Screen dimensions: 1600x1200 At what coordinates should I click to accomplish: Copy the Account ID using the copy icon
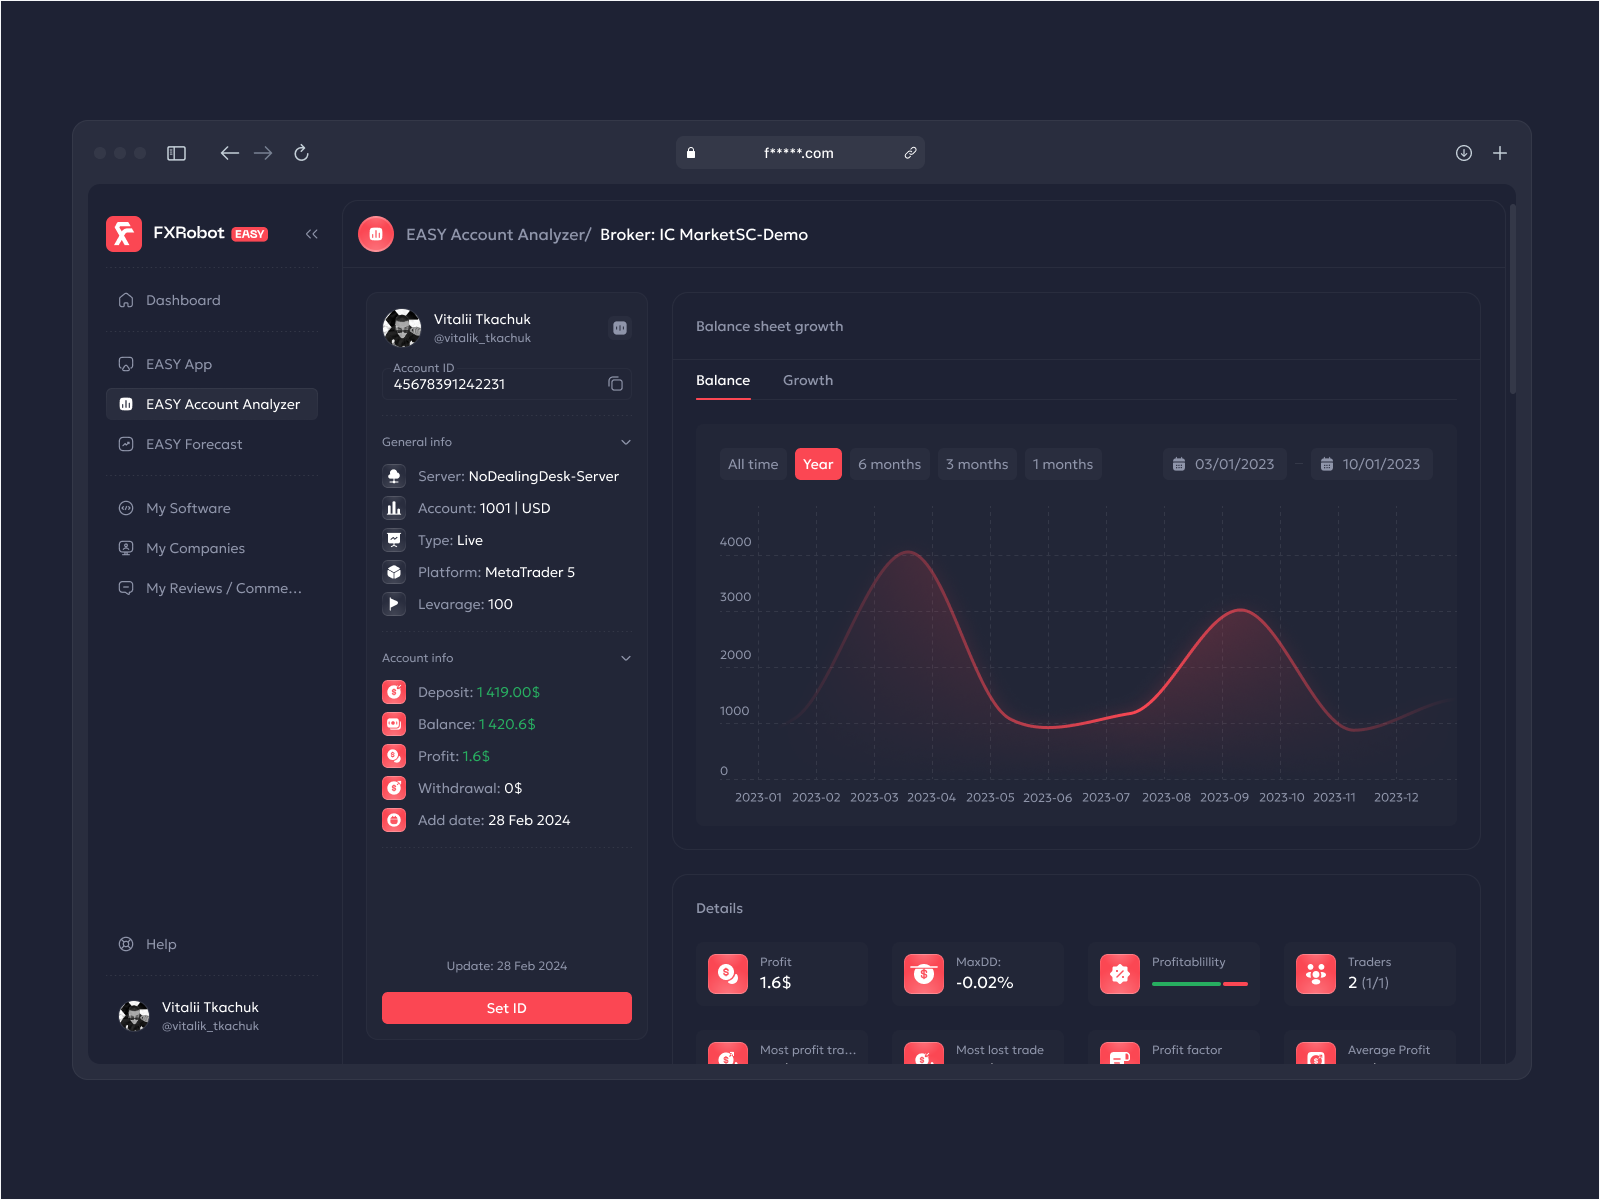(617, 383)
